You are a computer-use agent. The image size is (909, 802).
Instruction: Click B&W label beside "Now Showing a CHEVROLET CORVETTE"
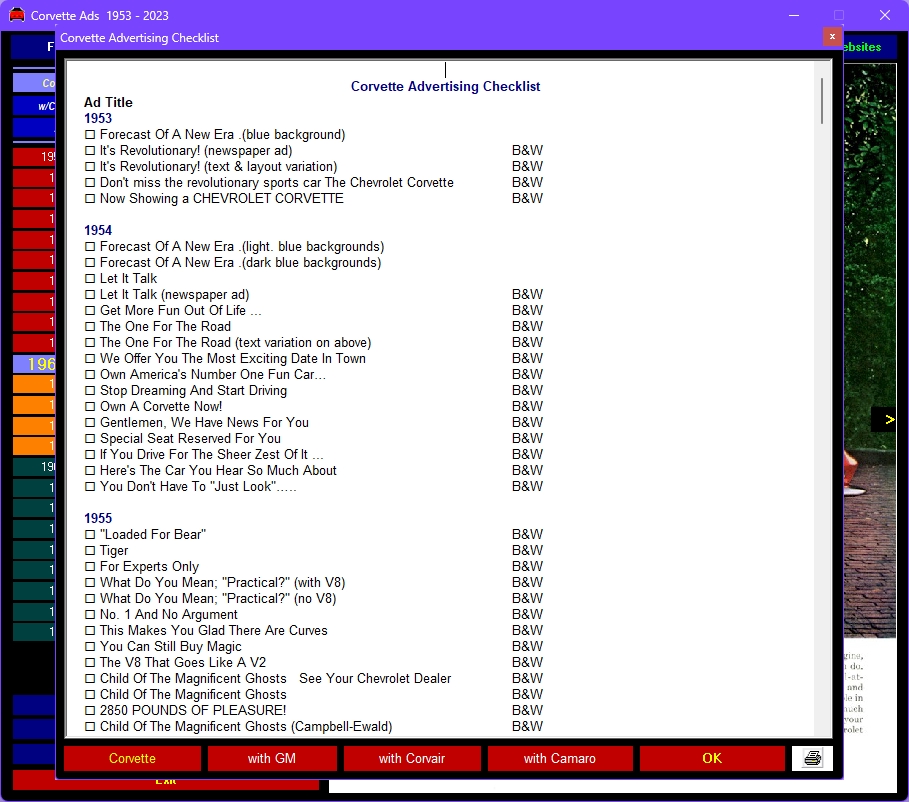click(528, 198)
